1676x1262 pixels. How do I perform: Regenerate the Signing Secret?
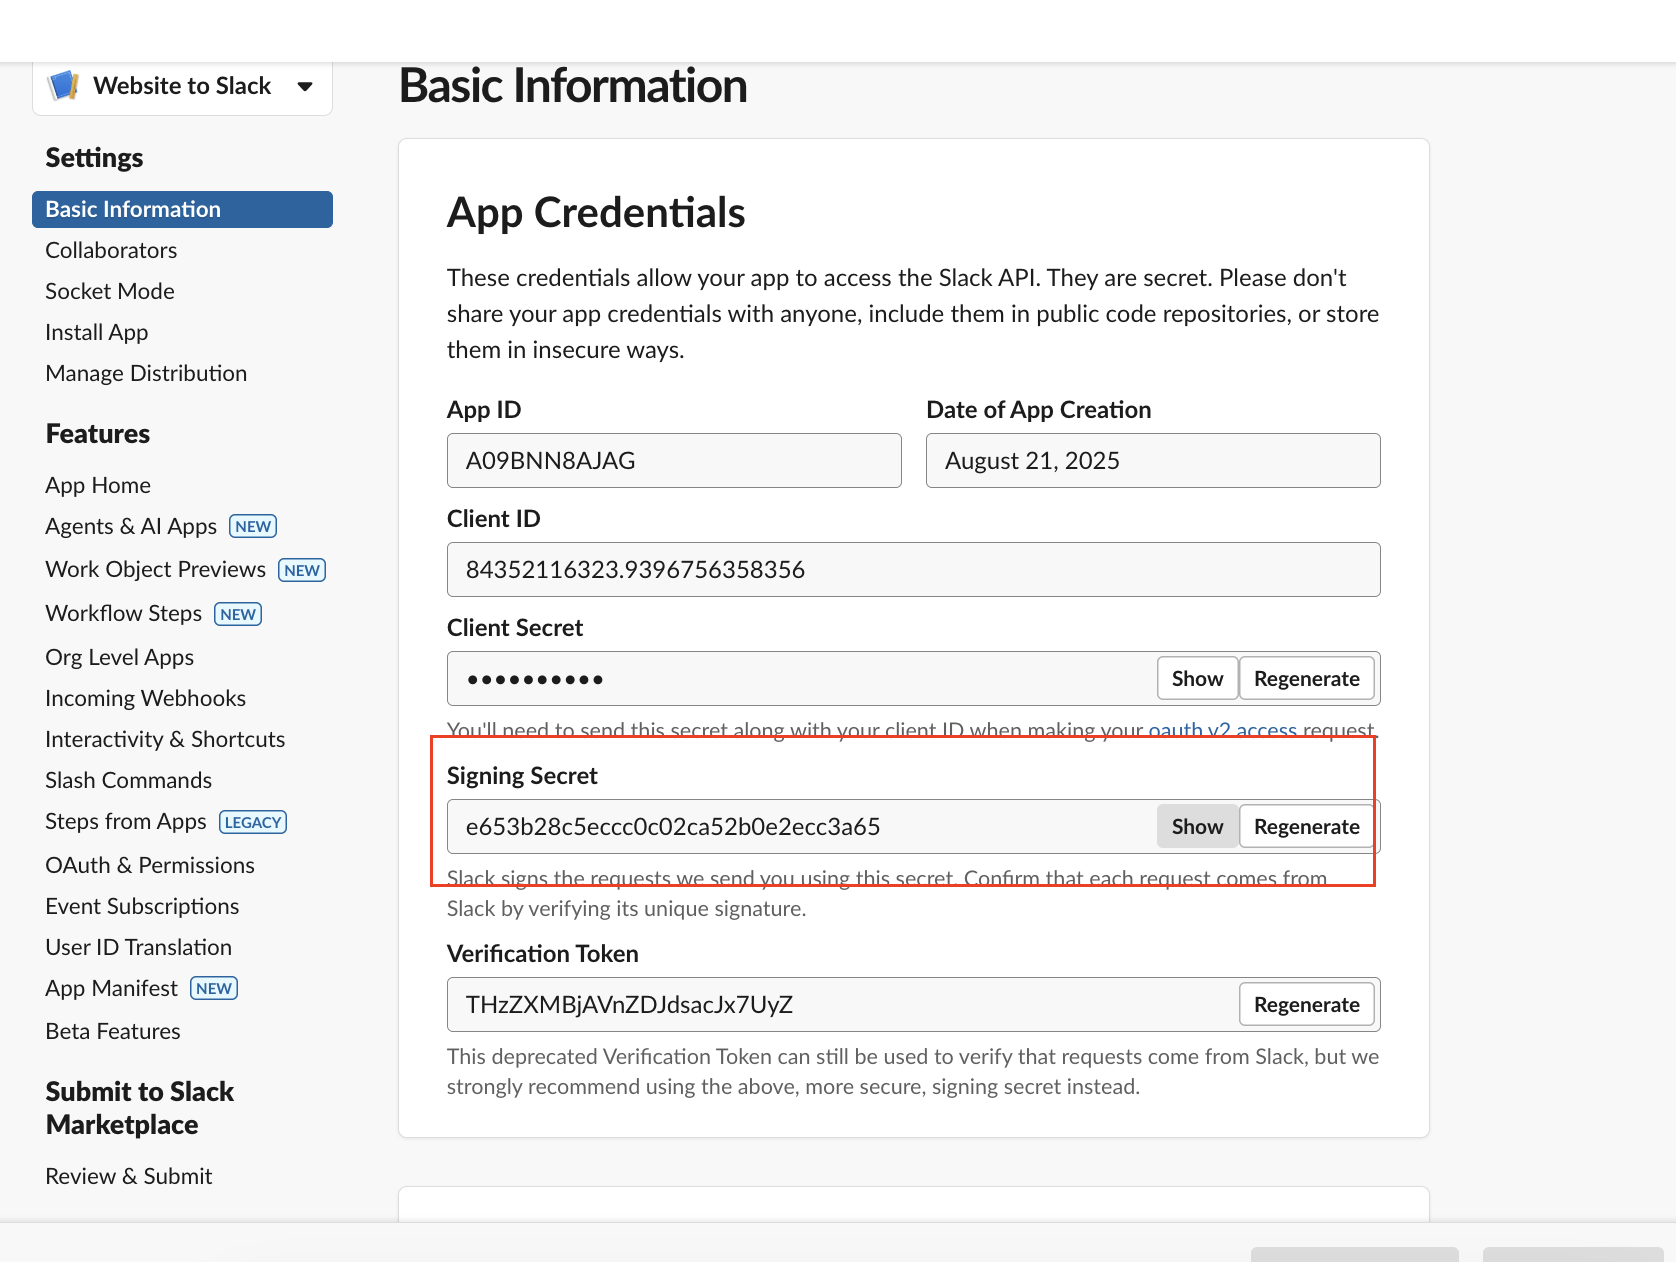coord(1306,827)
